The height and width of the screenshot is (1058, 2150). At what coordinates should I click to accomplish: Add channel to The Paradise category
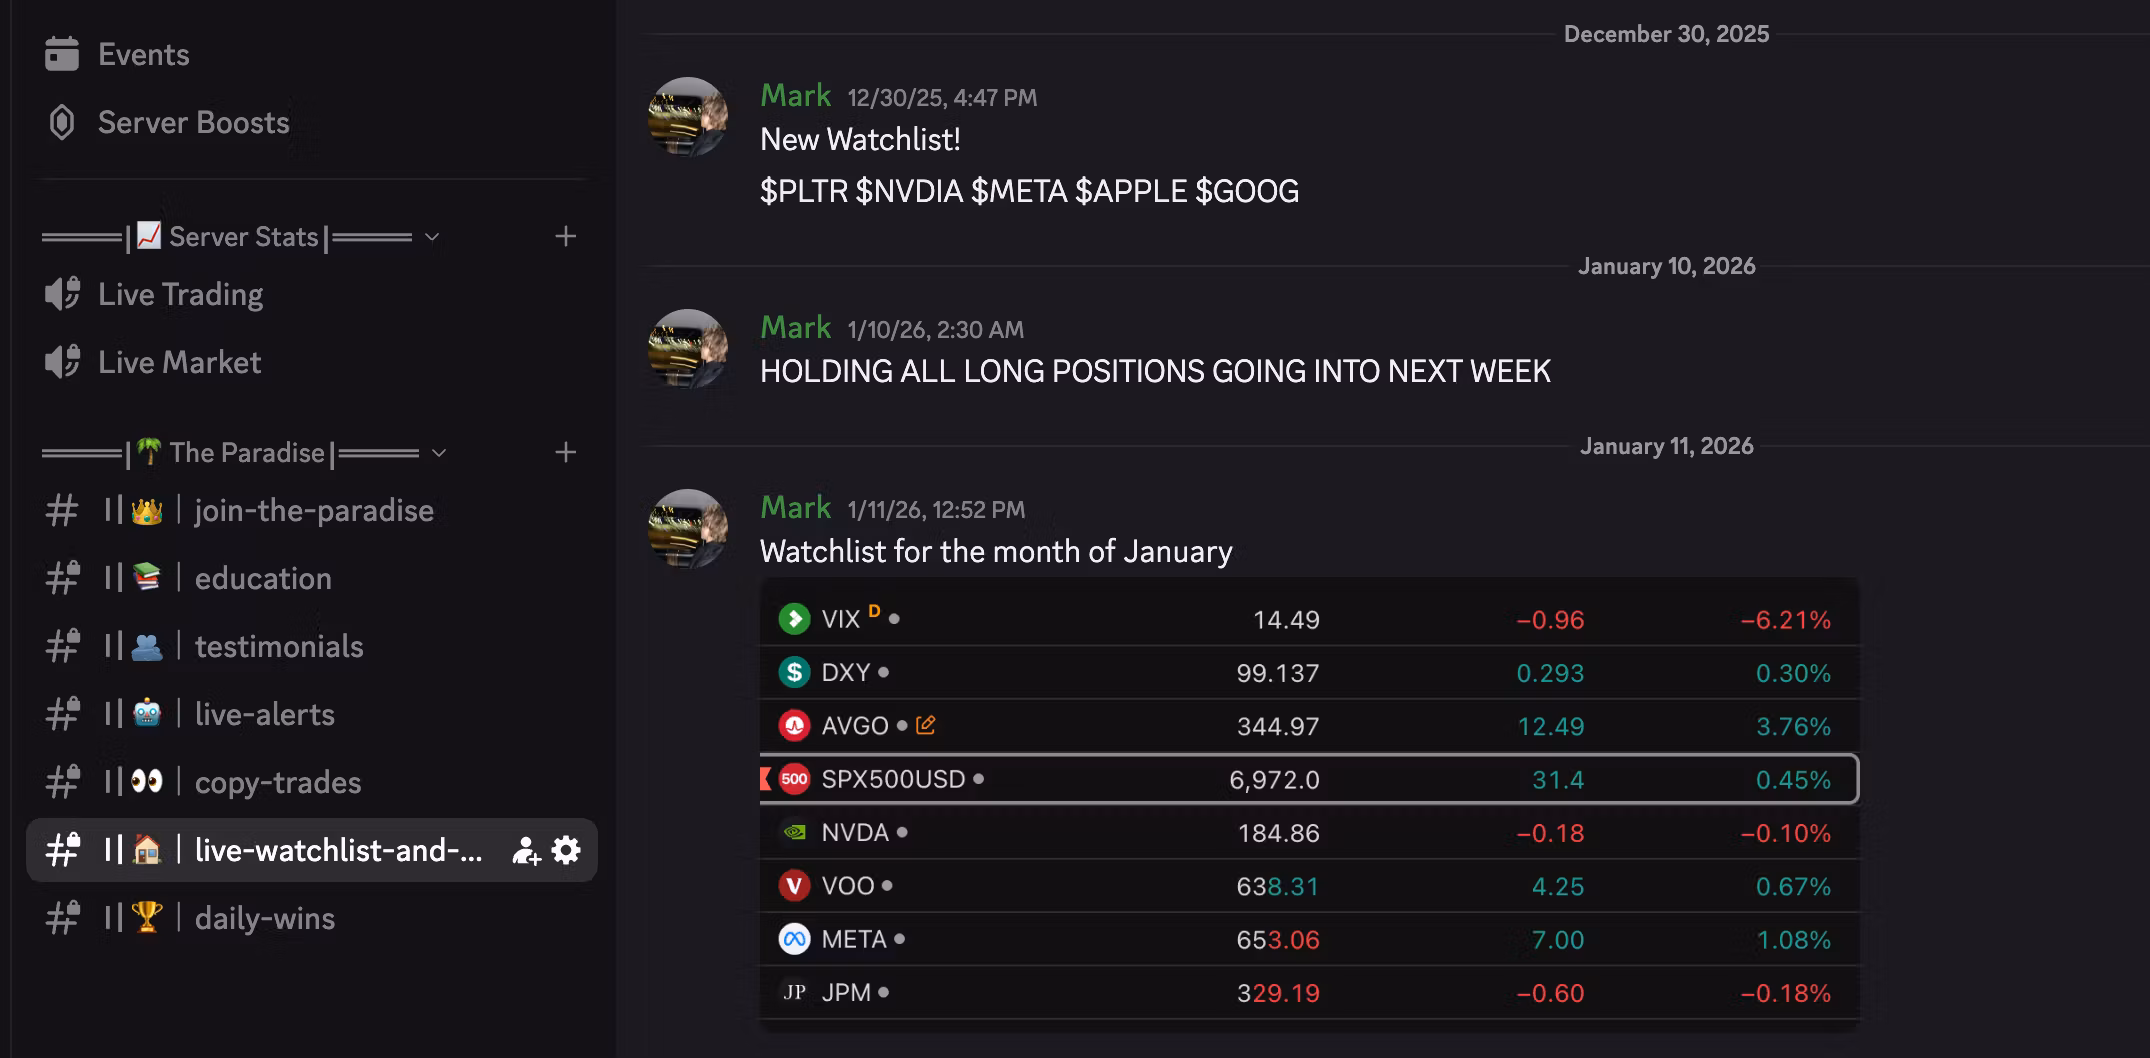point(566,452)
